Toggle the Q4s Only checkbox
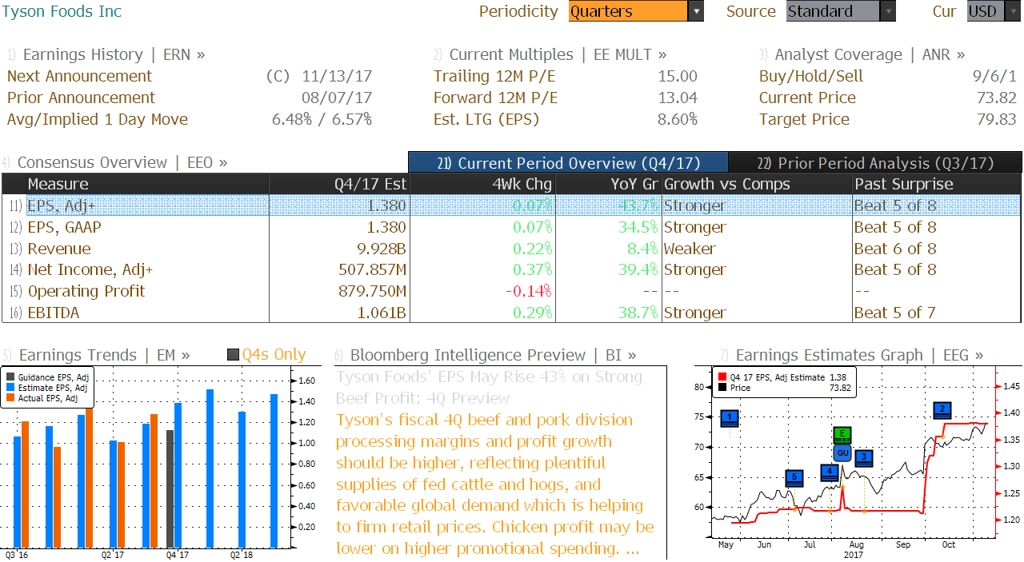Viewport: 1024px width, 562px height. tap(232, 355)
